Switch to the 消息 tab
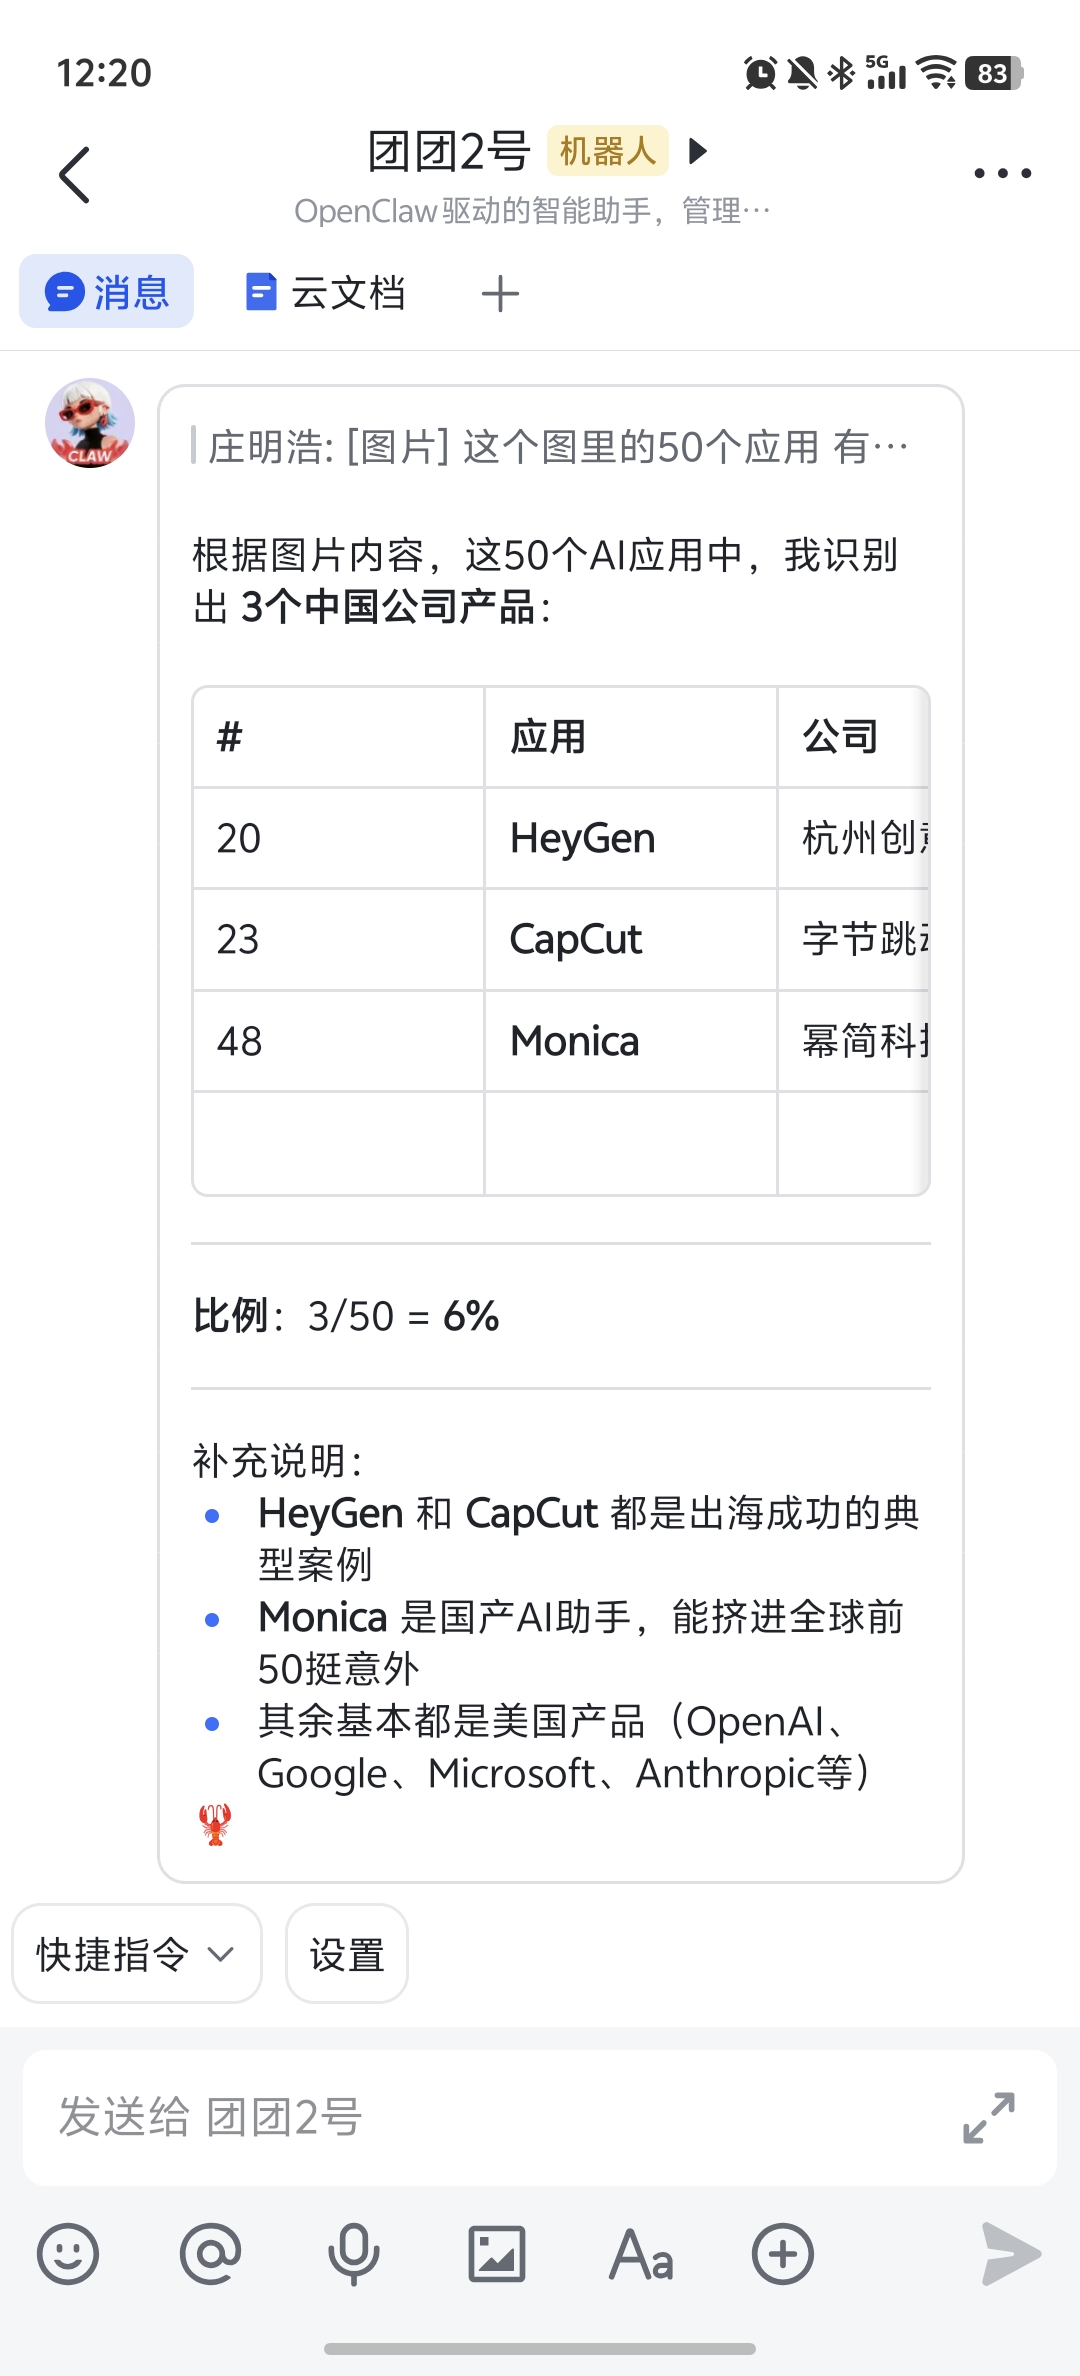 click(107, 292)
